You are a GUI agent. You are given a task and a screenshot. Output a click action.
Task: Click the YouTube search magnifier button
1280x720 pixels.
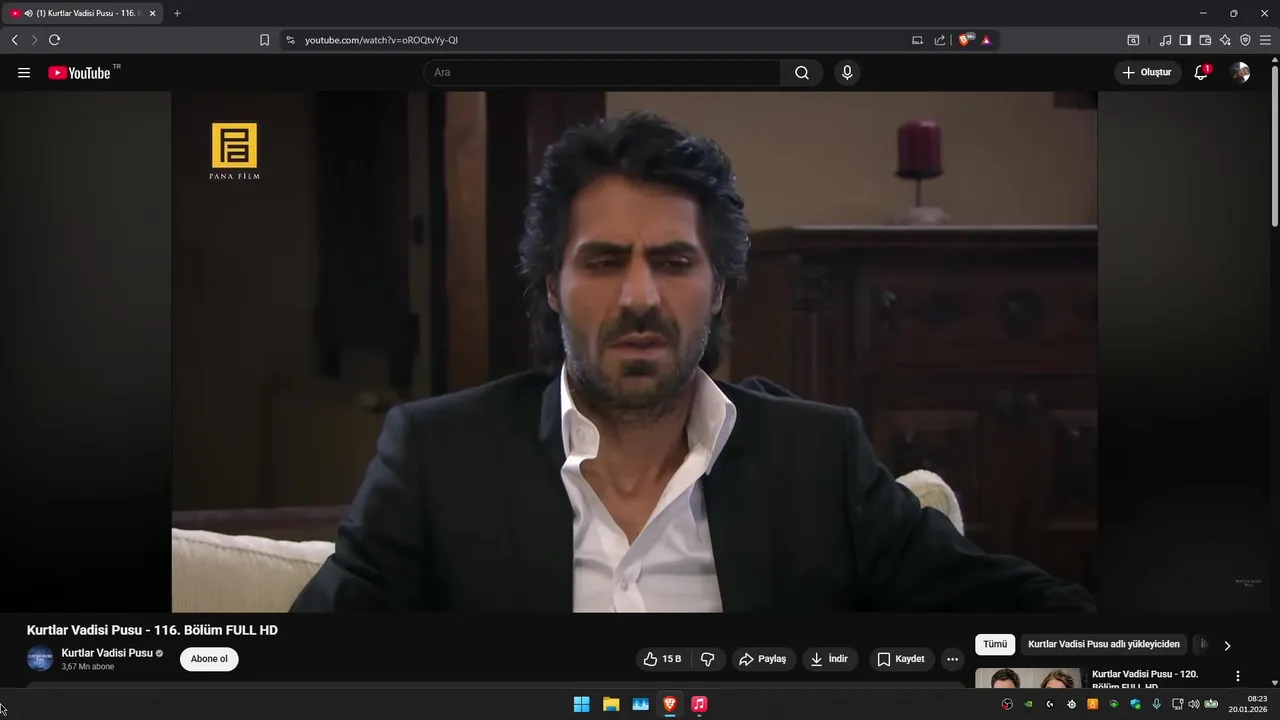tap(802, 73)
